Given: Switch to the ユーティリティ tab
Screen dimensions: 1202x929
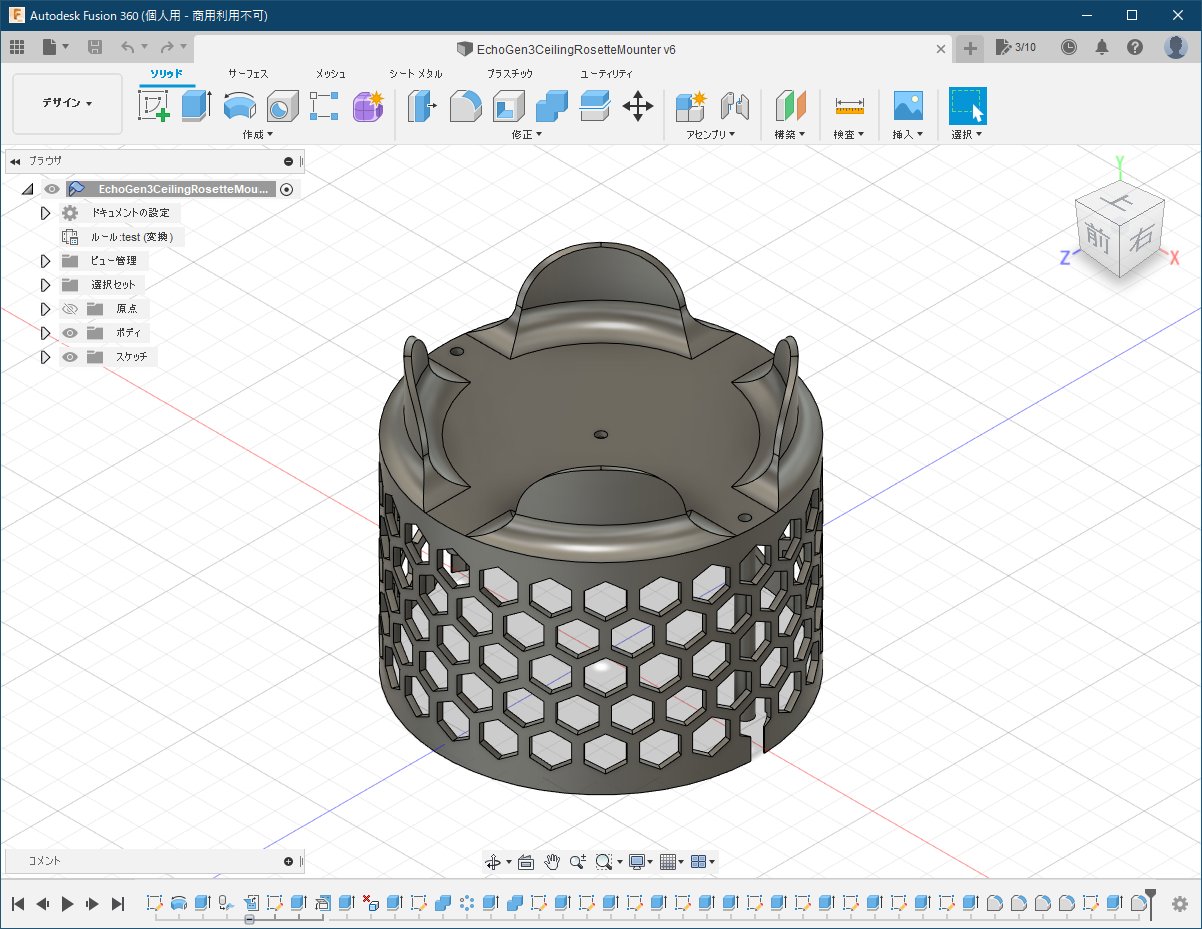Looking at the screenshot, I should point(607,74).
